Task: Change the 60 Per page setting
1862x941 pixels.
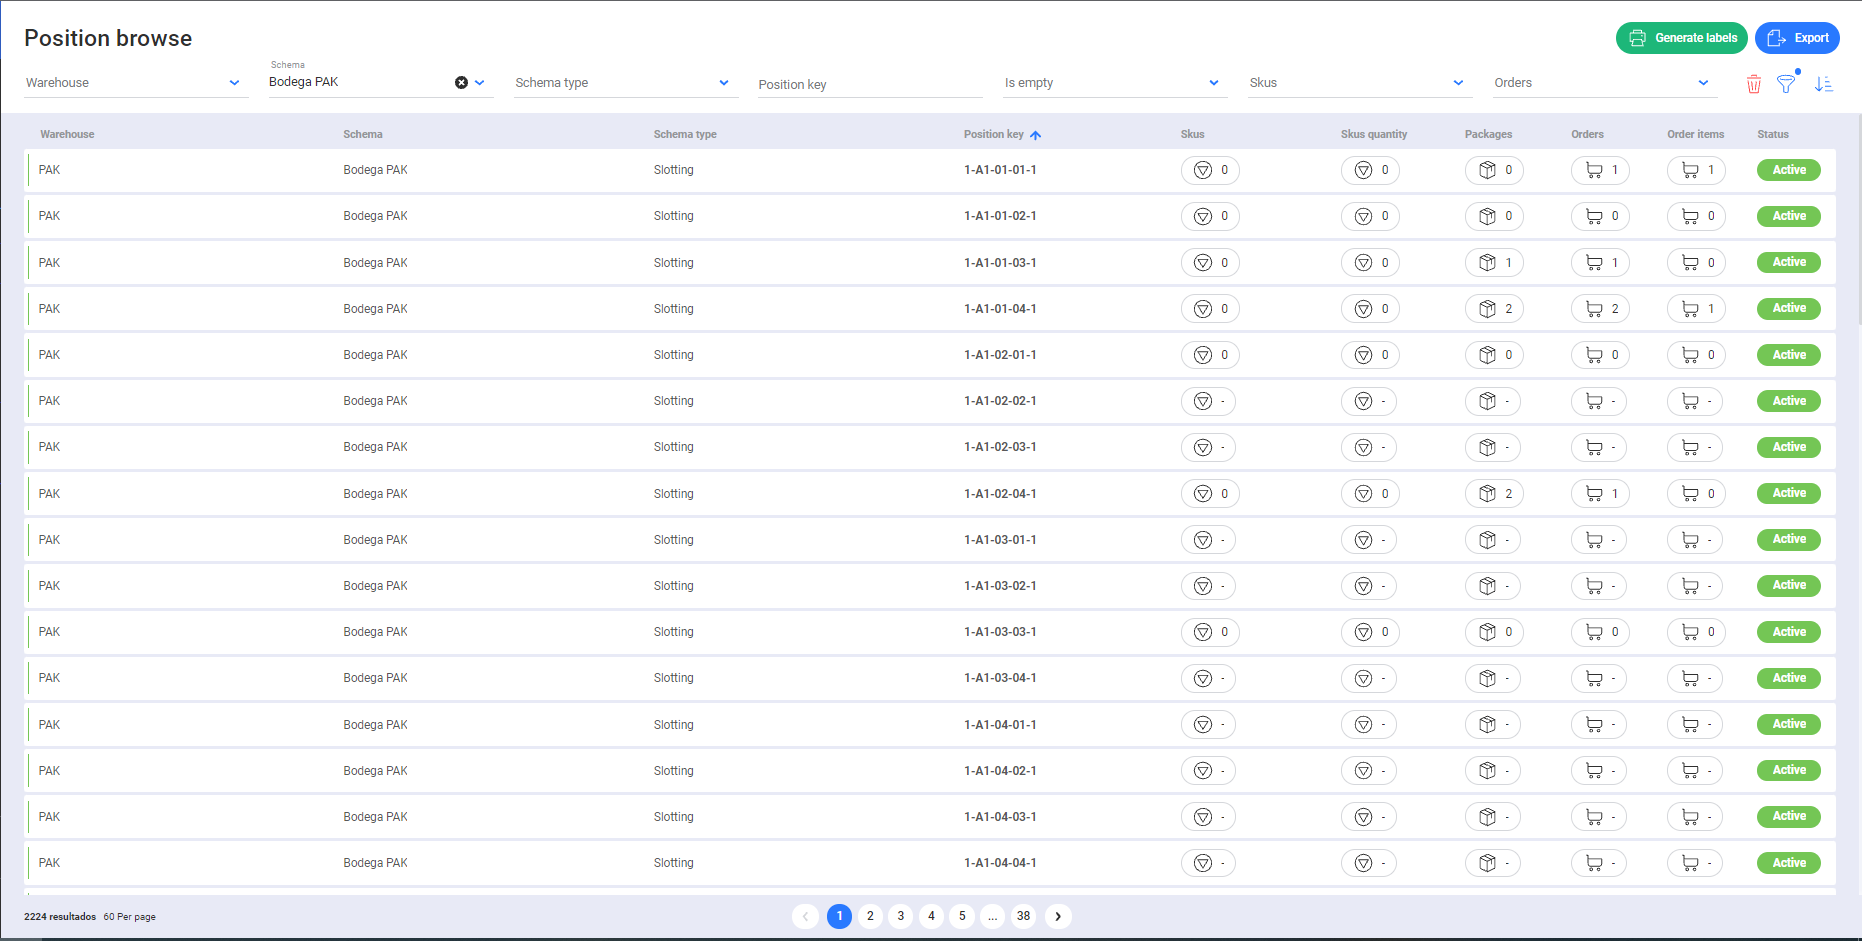Action: point(130,917)
